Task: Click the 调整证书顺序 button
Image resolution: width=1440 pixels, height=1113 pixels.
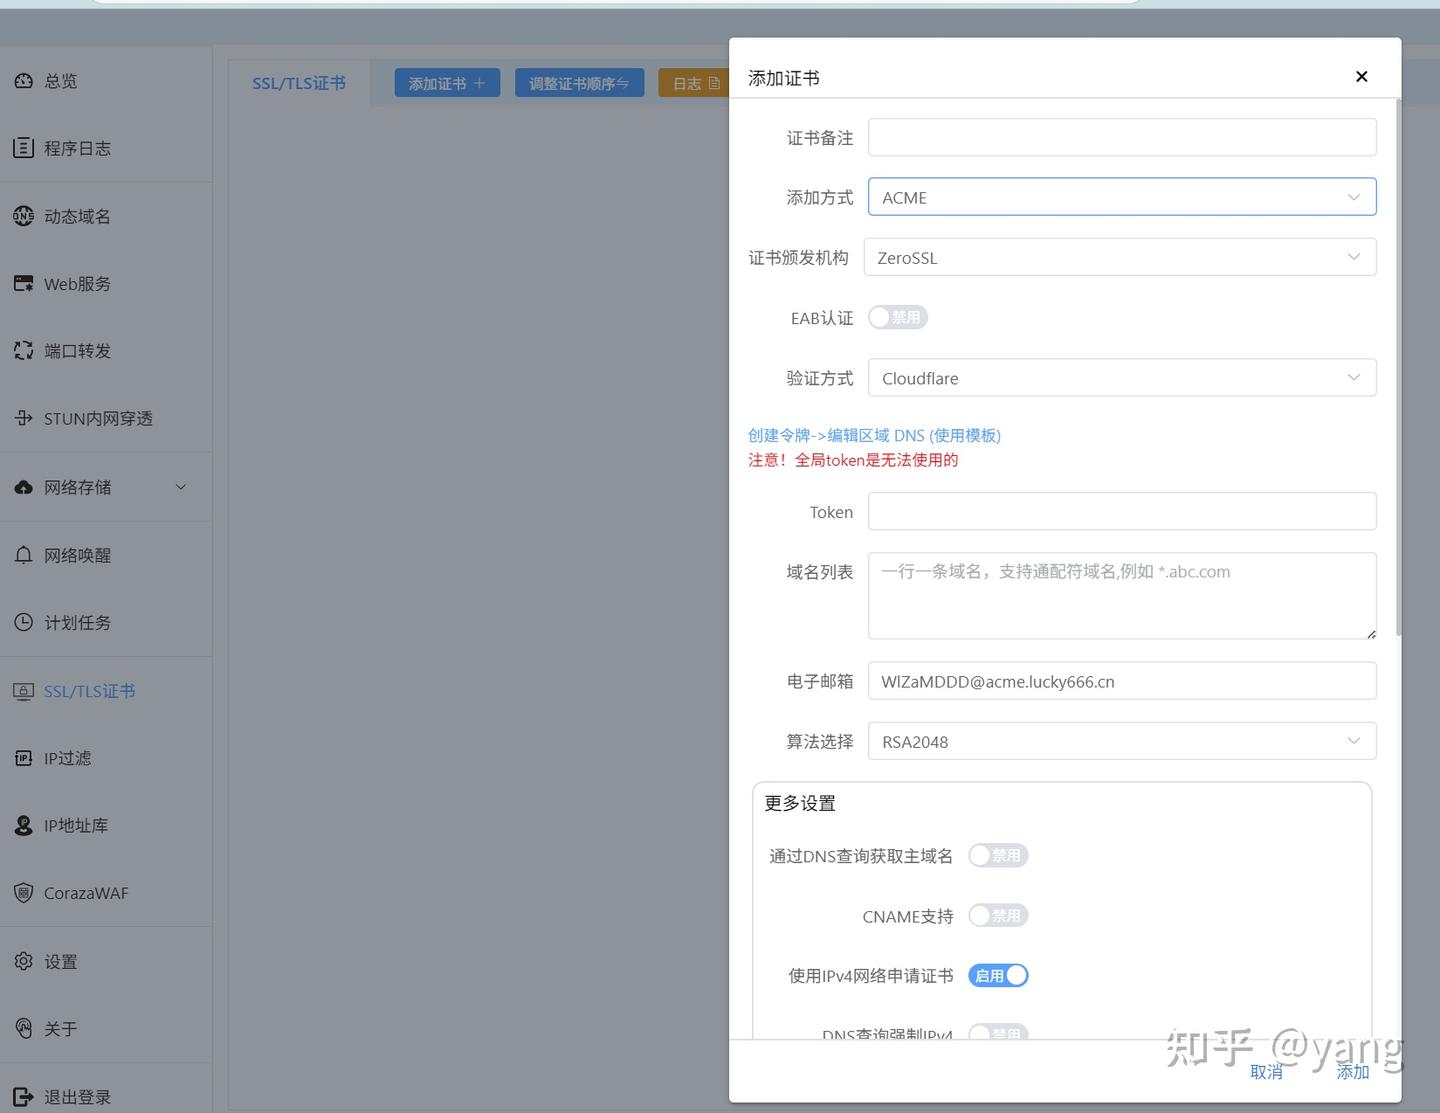Action: pos(579,83)
